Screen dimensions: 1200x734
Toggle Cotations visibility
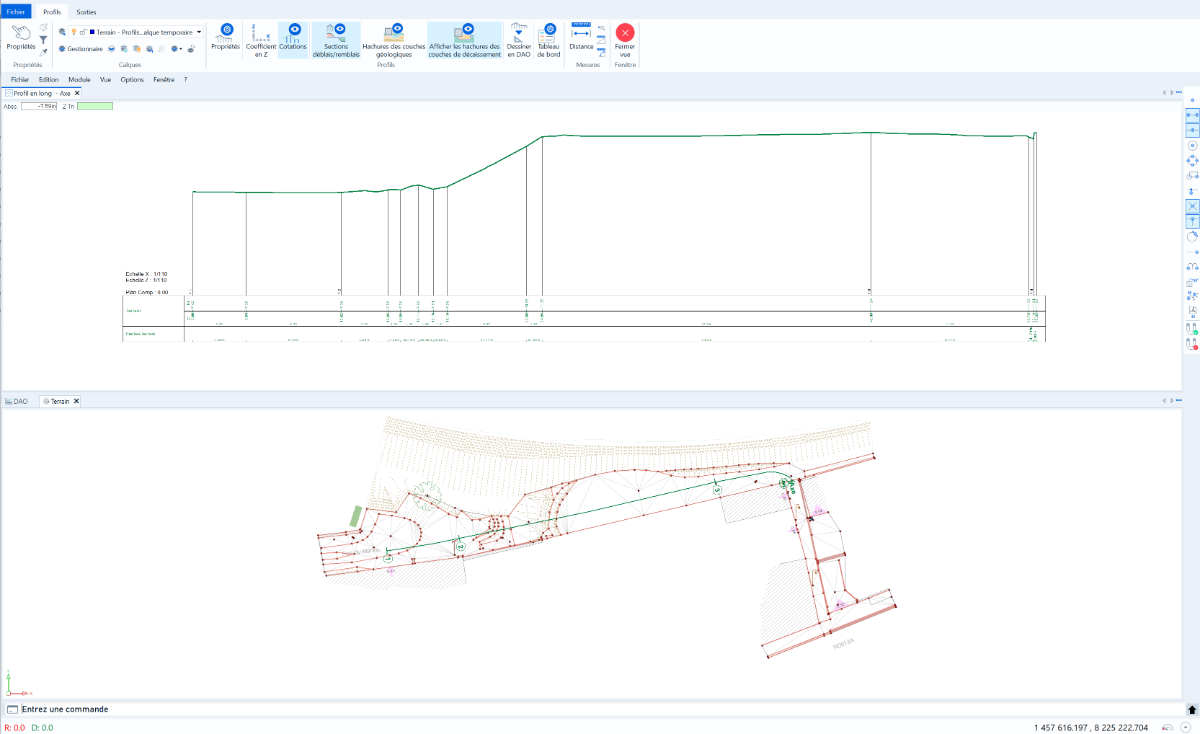pyautogui.click(x=293, y=40)
